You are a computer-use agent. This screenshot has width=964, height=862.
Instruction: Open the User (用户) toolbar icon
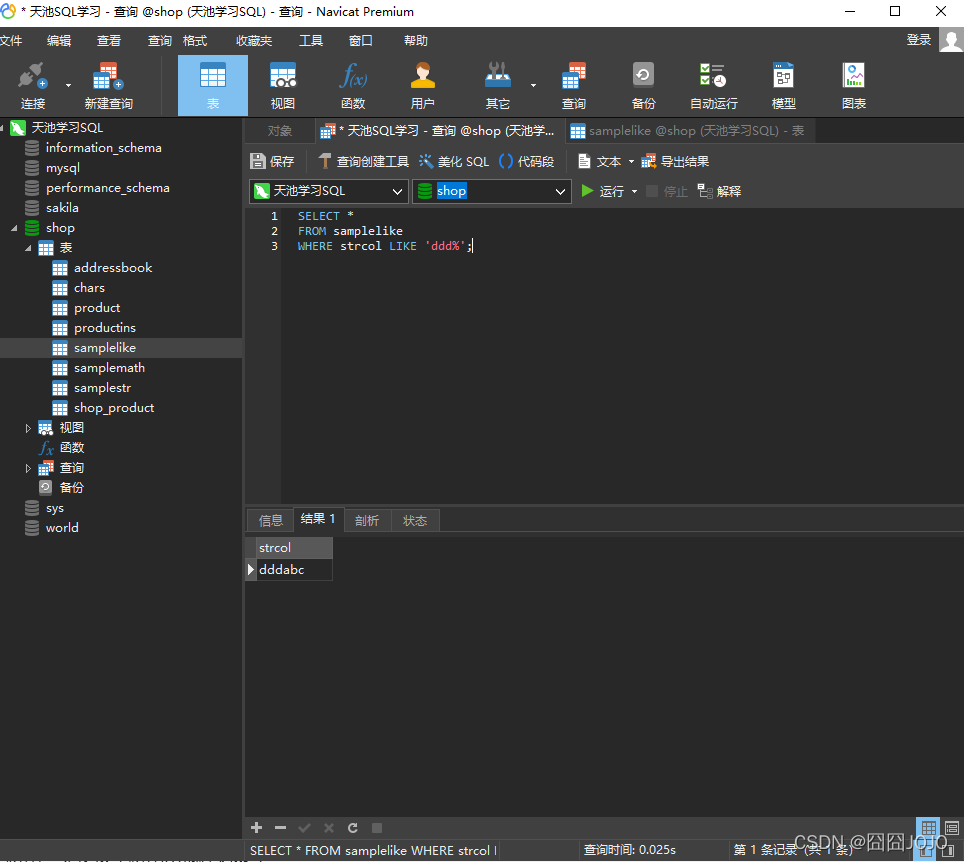(x=422, y=85)
